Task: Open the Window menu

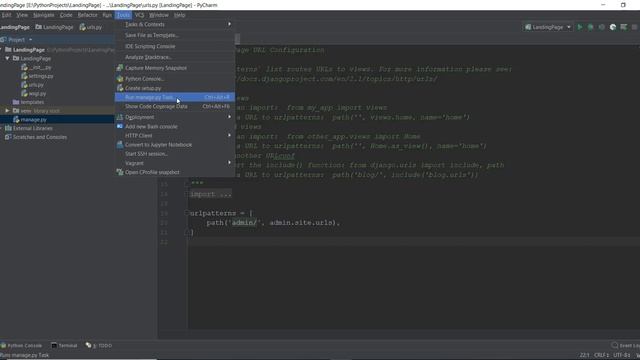Action: 158,15
